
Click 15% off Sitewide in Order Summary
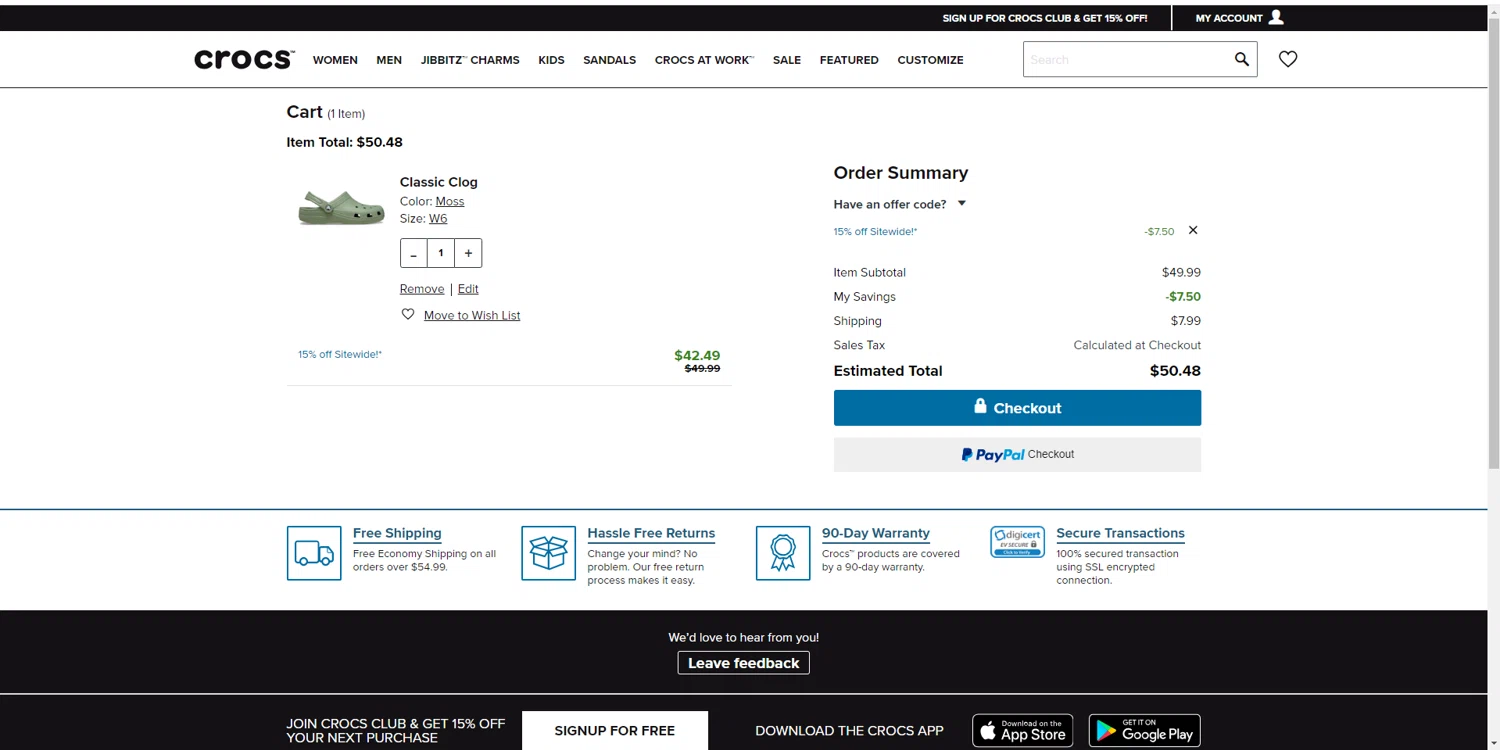click(x=875, y=231)
